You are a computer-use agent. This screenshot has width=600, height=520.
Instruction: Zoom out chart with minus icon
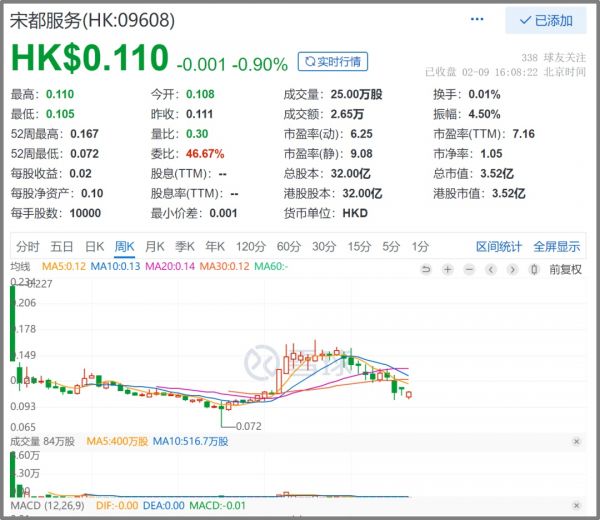469,270
